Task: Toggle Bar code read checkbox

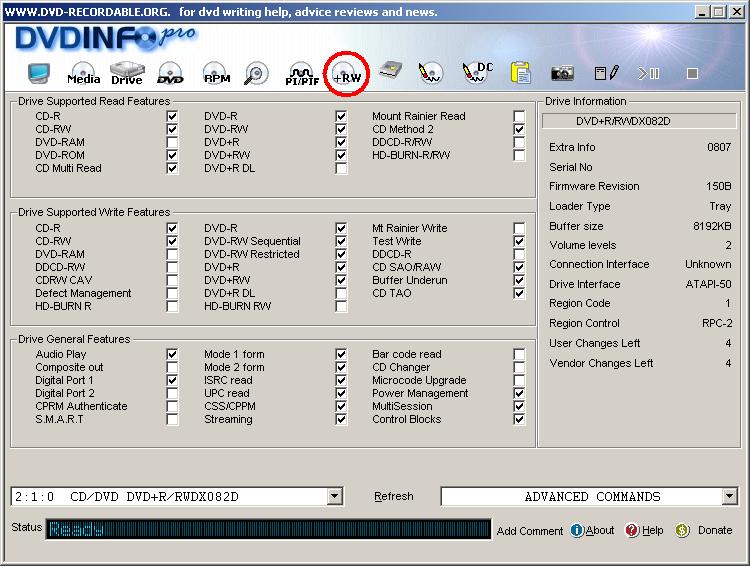Action: click(x=519, y=354)
